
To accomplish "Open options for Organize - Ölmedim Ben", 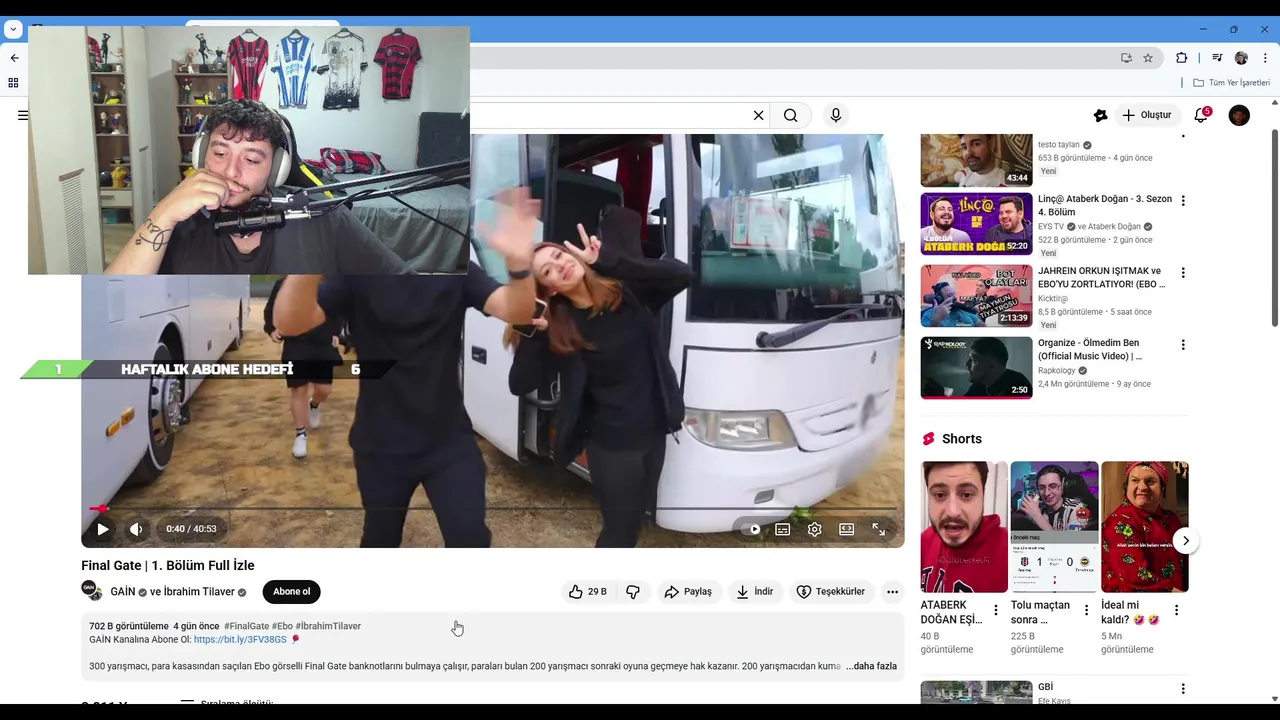I will coord(1183,345).
